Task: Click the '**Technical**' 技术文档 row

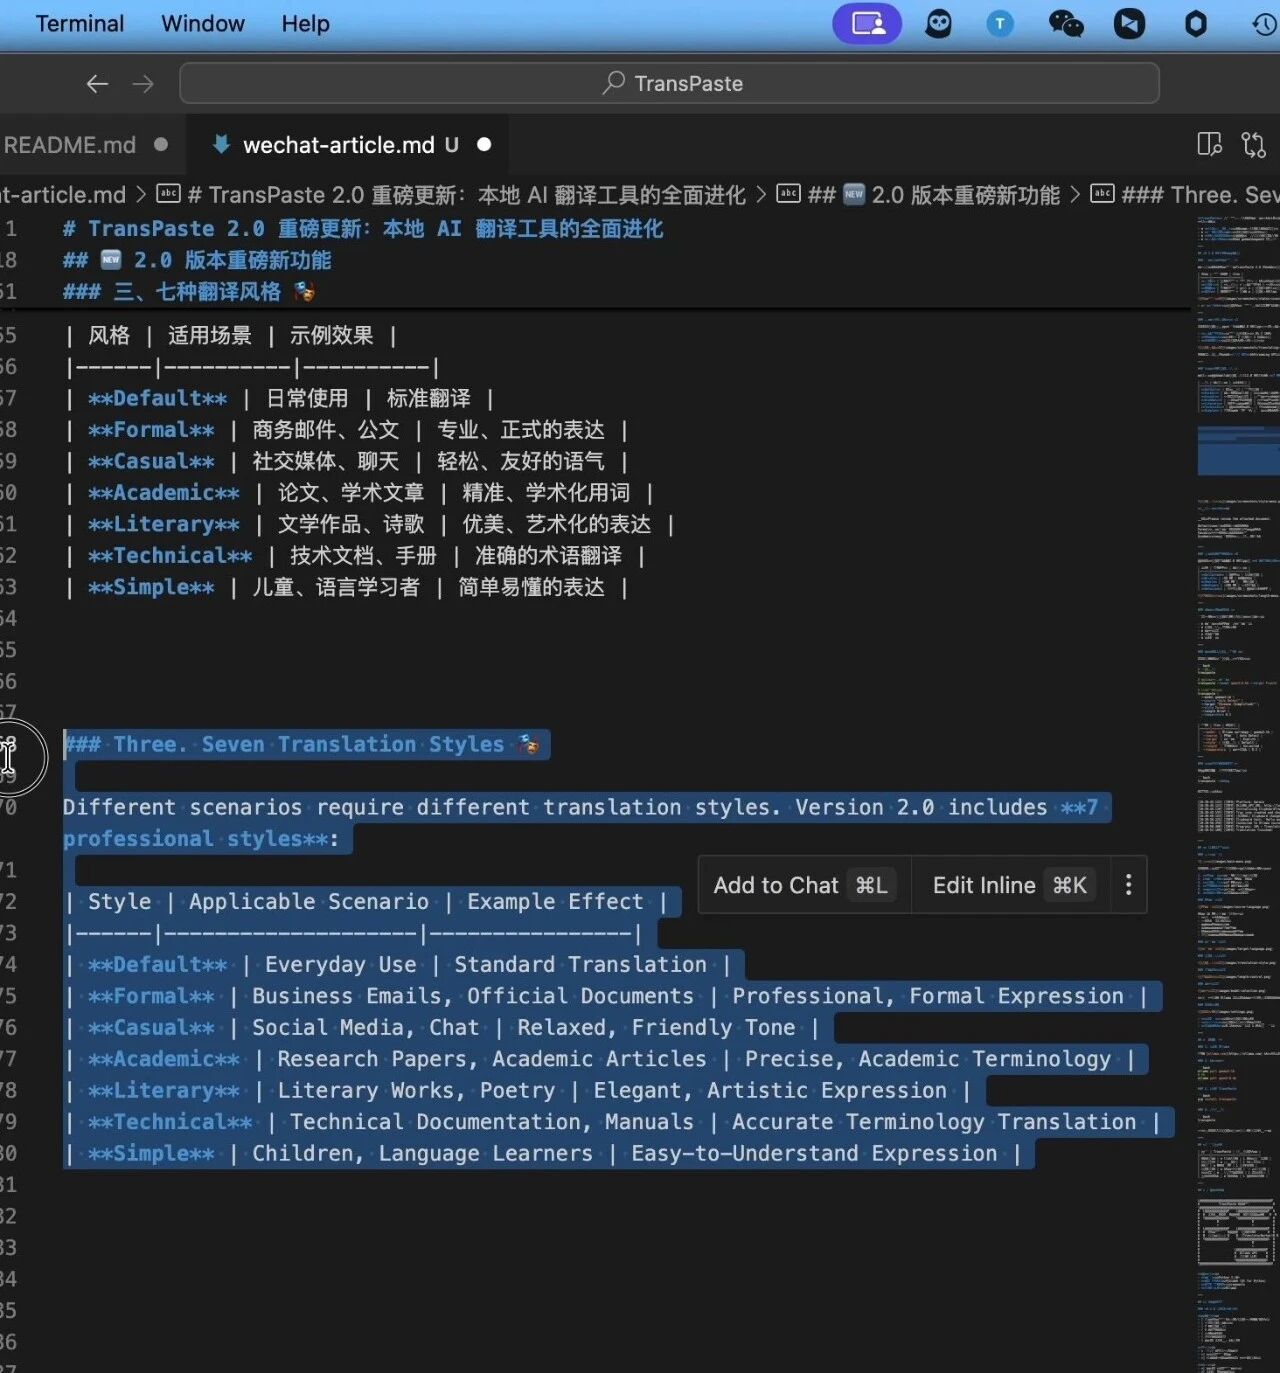Action: pos(356,556)
